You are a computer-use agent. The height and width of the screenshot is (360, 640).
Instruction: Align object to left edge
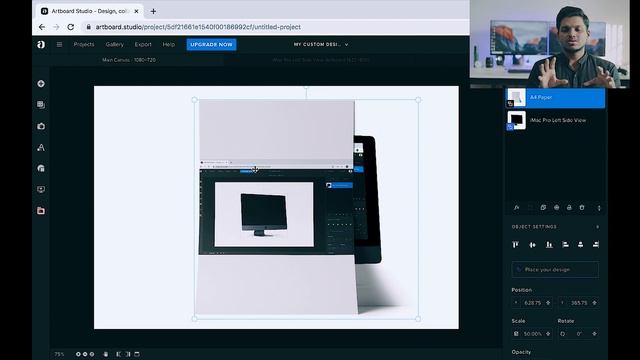pyautogui.click(x=565, y=244)
